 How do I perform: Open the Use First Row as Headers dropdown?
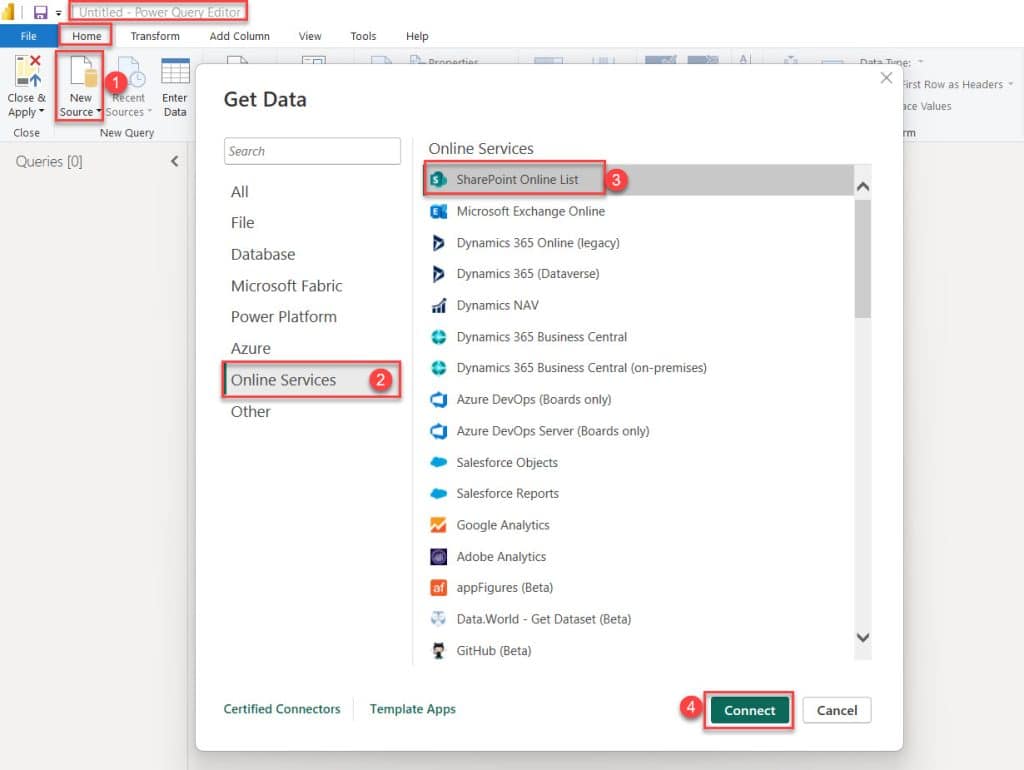pos(1010,84)
